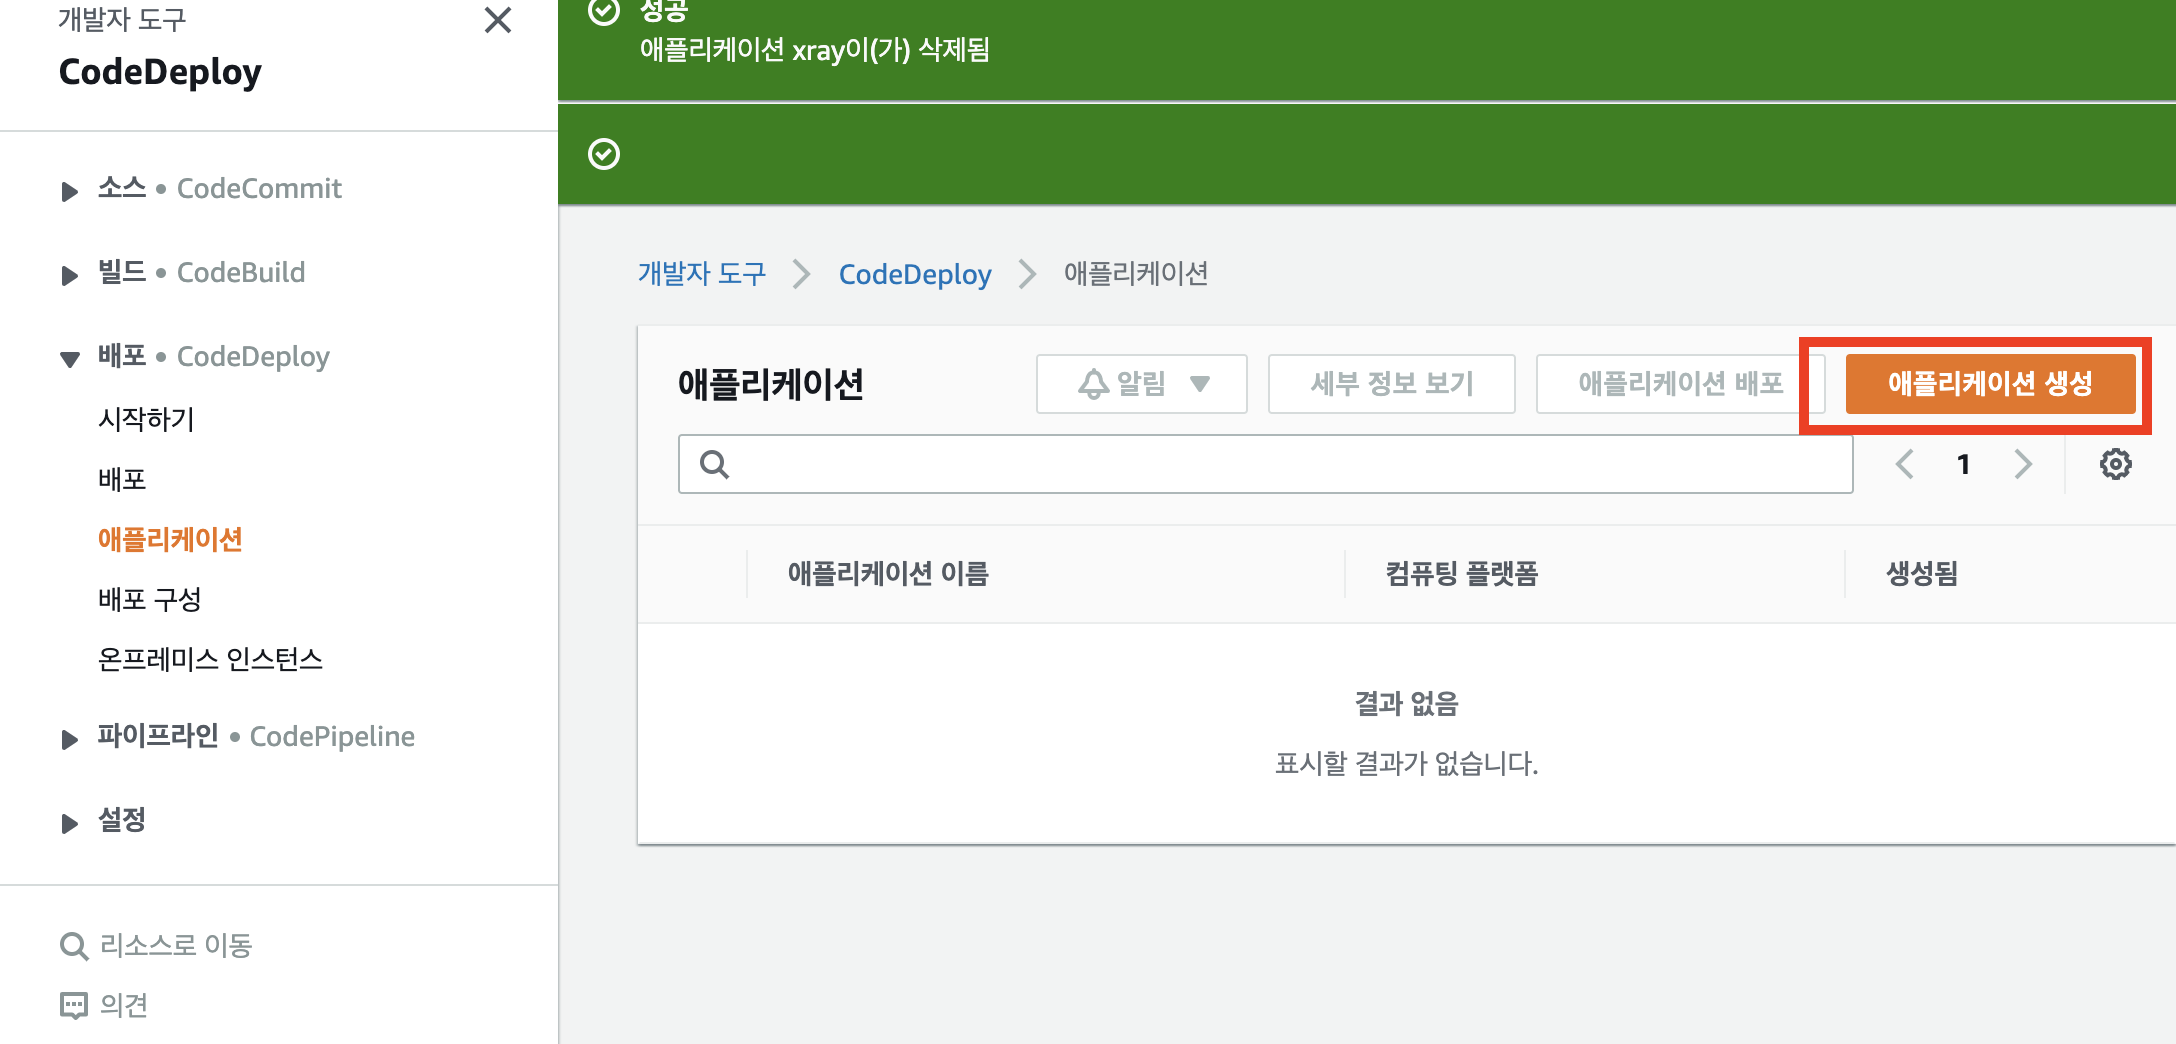This screenshot has height=1044, width=2176.
Task: Click the bell icon in 알림
Action: coord(1093,383)
